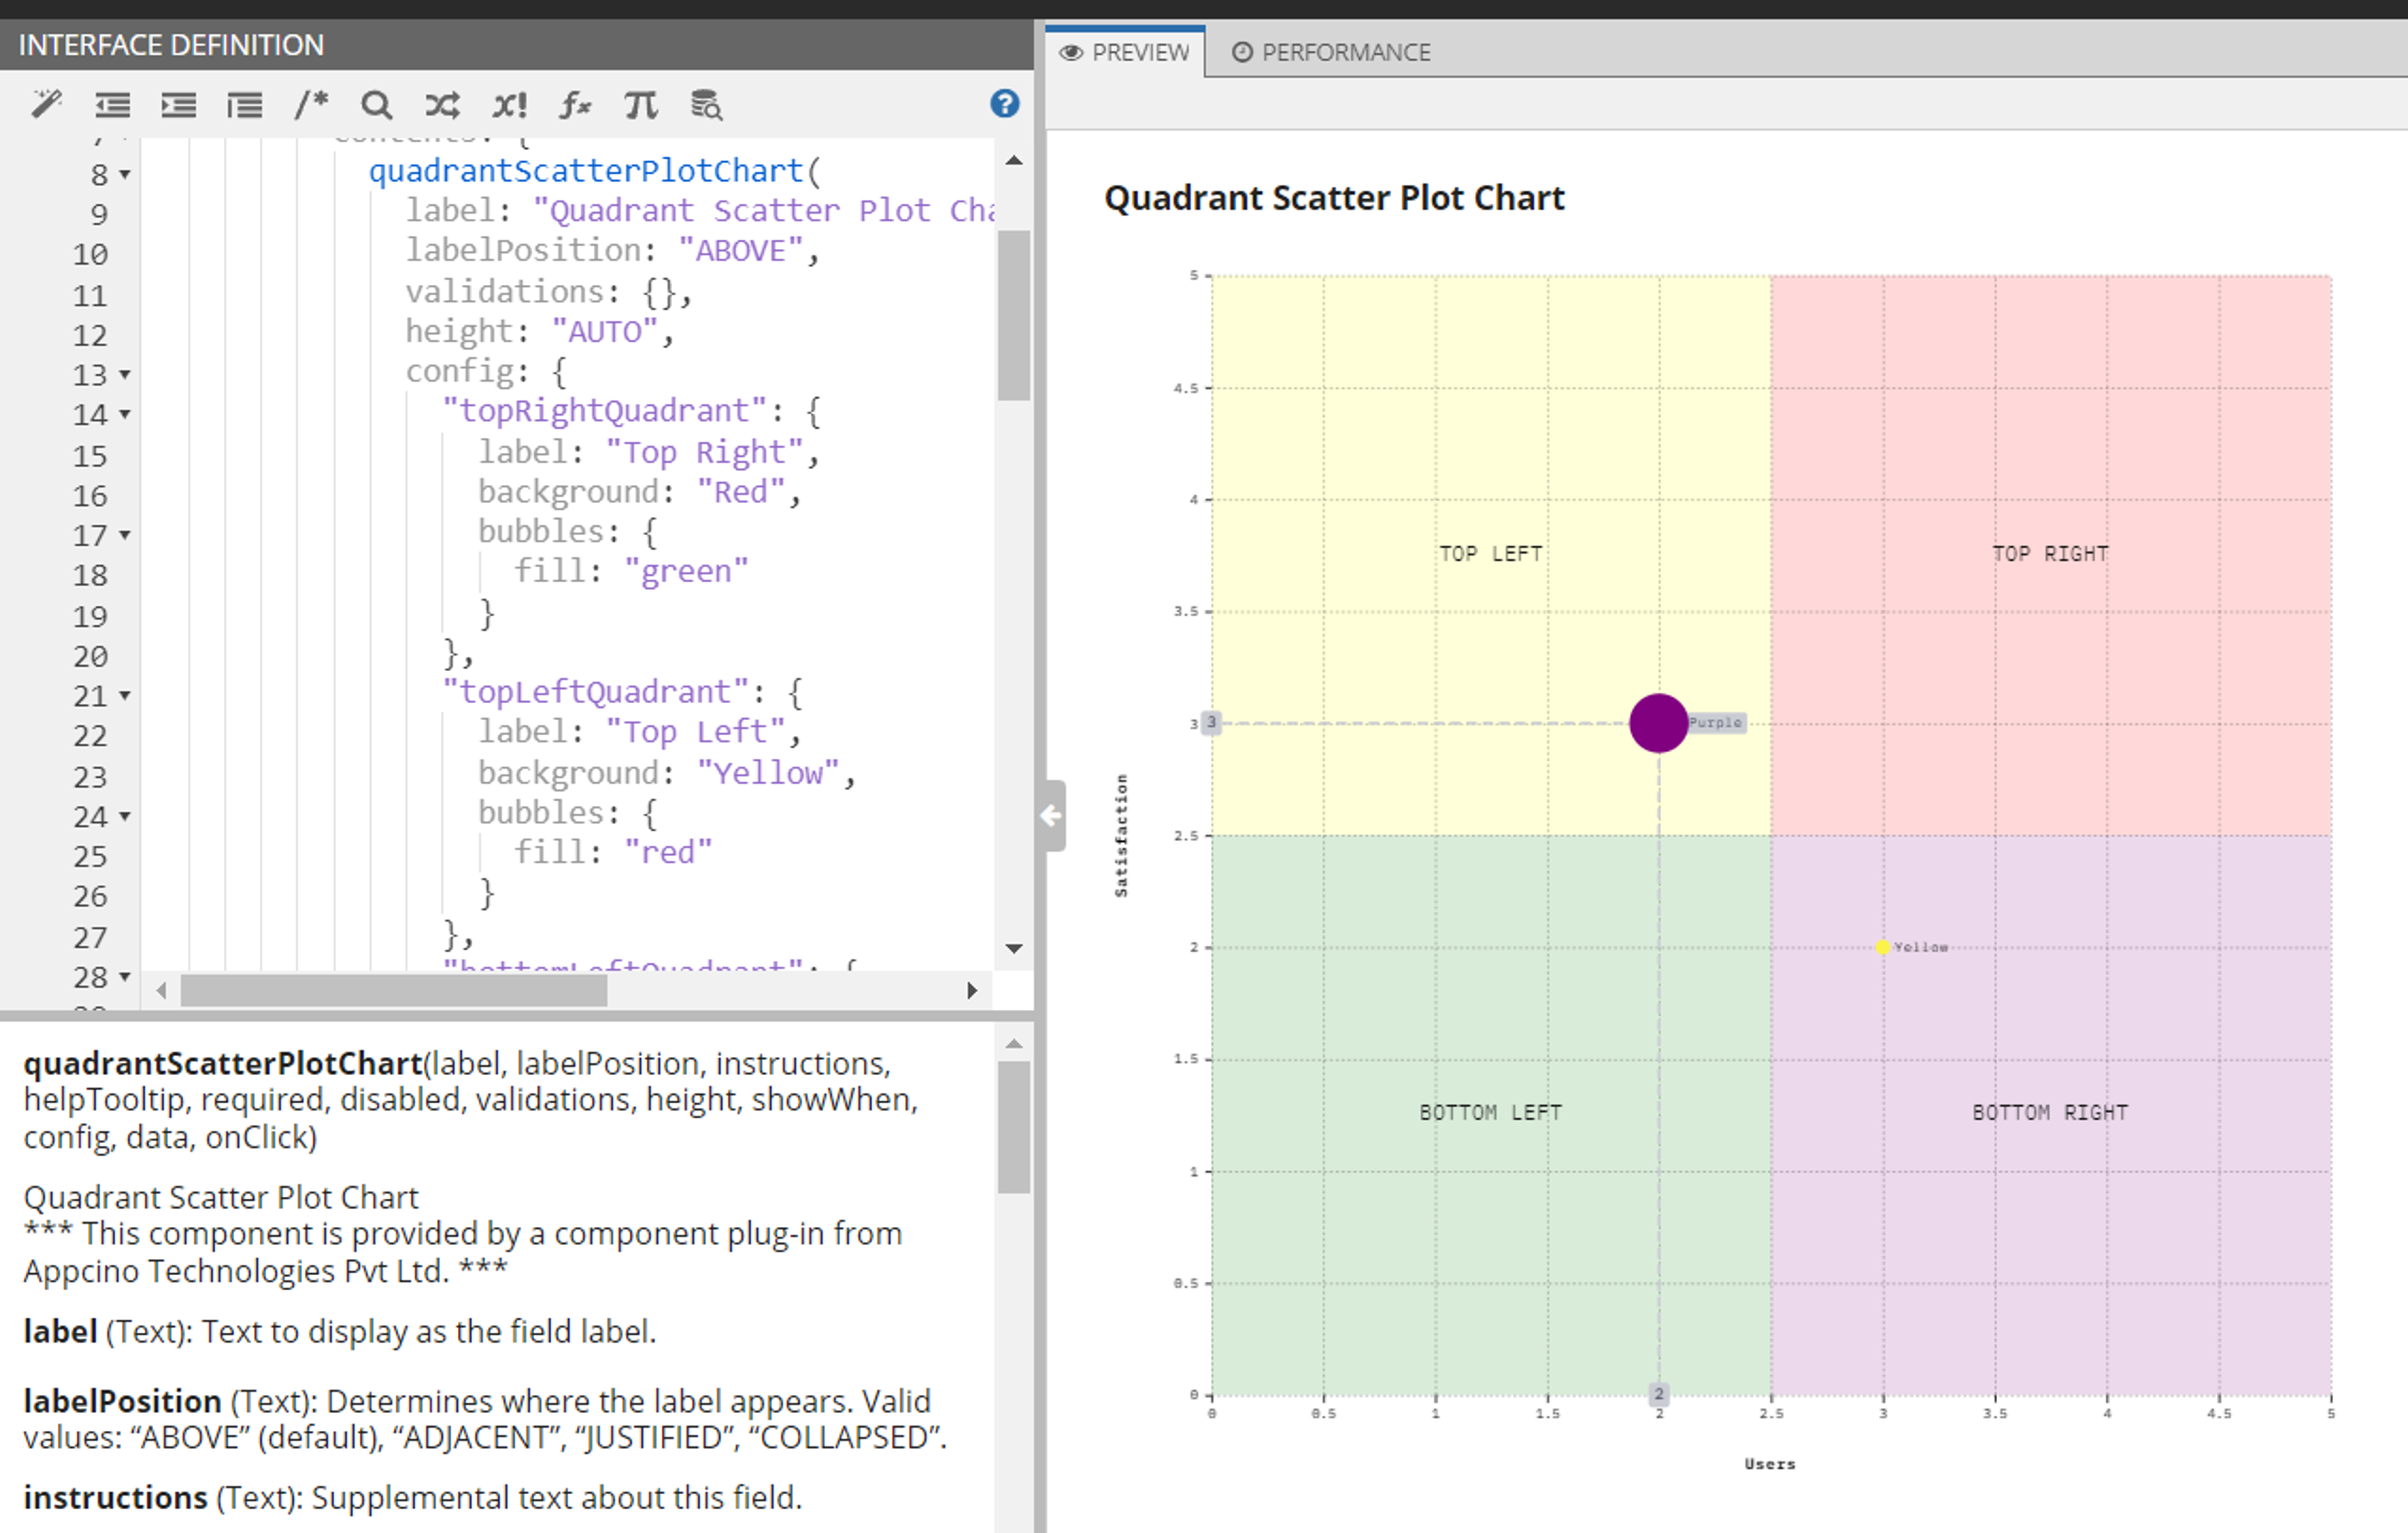
Task: Collapse config fold at line 13
Action: pos(125,375)
